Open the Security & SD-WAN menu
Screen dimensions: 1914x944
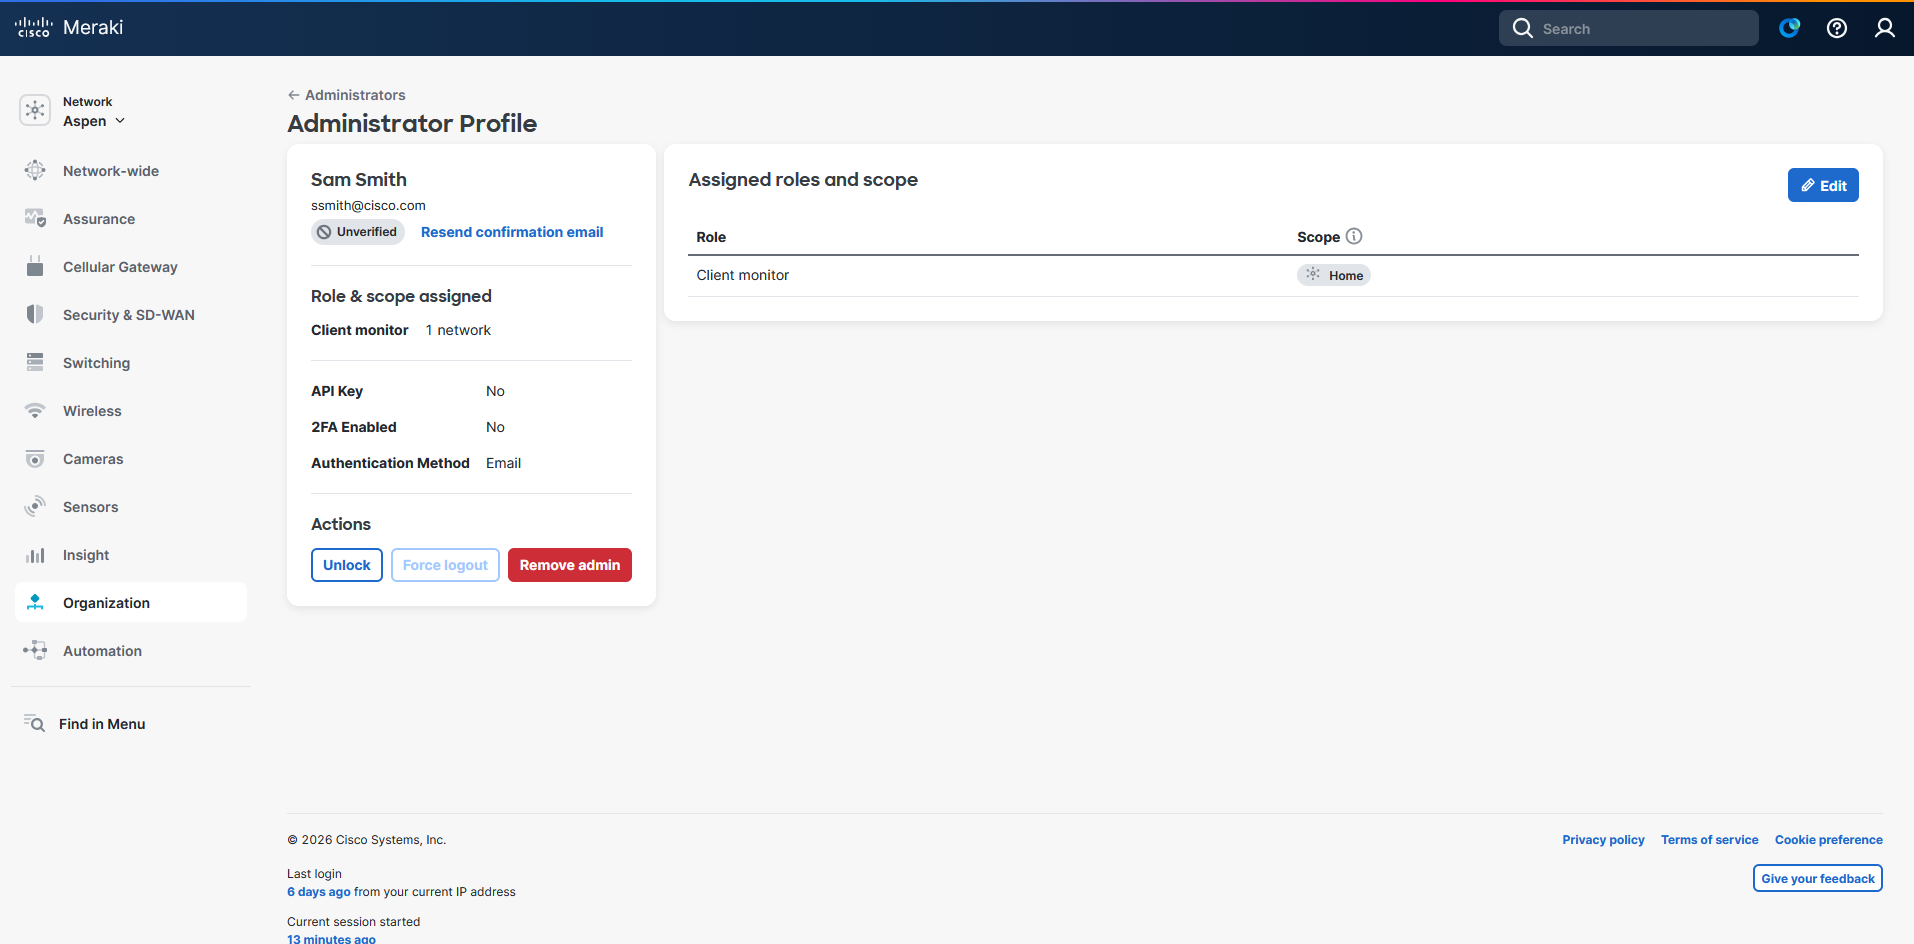128,315
